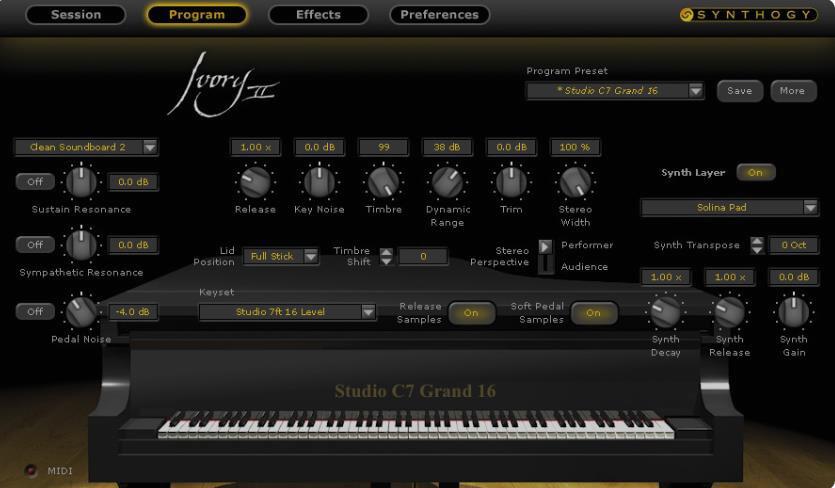The image size is (835, 488).
Task: Click the MIDI indicator light
Action: click(x=31, y=470)
